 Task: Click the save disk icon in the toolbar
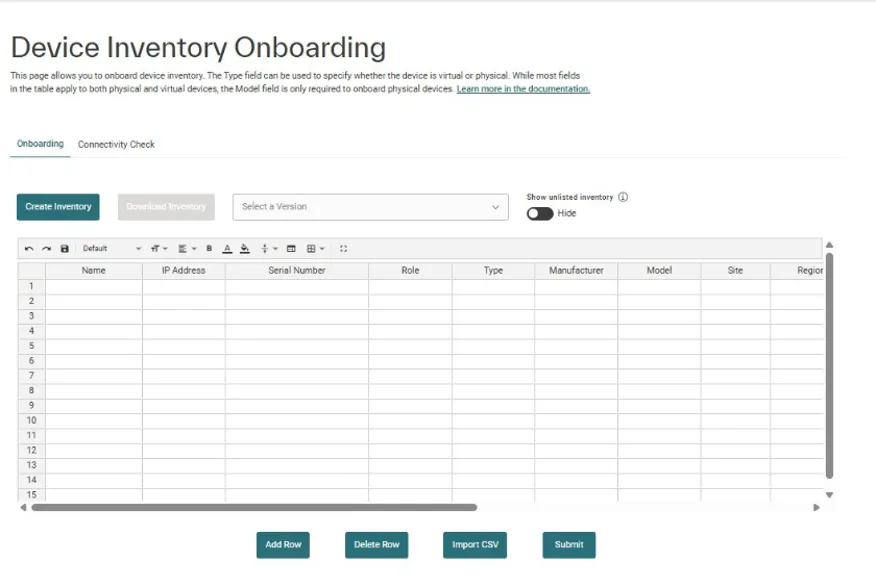tap(65, 249)
